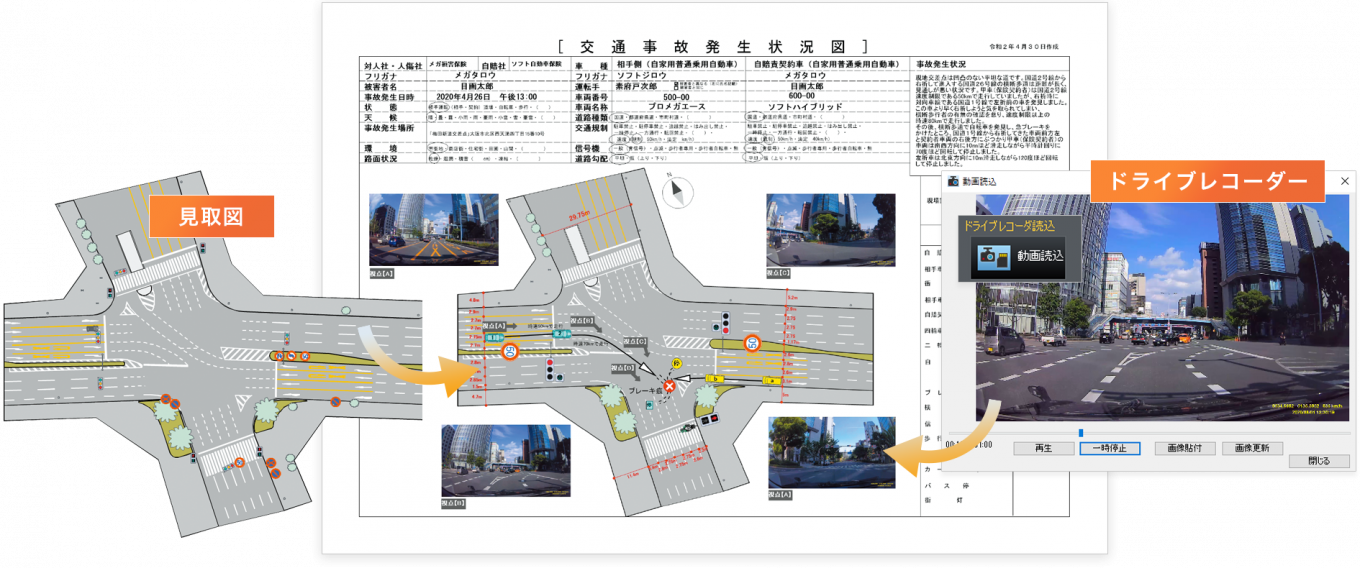
Task: Click the 動画読込 drive recorder camera icon
Action: pos(992,256)
